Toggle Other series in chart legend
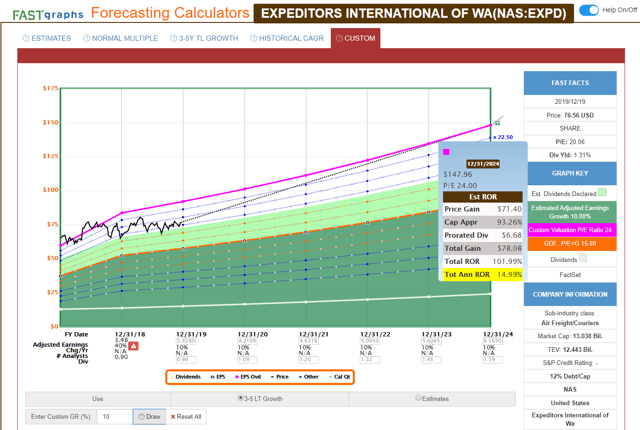Image resolution: width=640 pixels, height=430 pixels. [309, 377]
